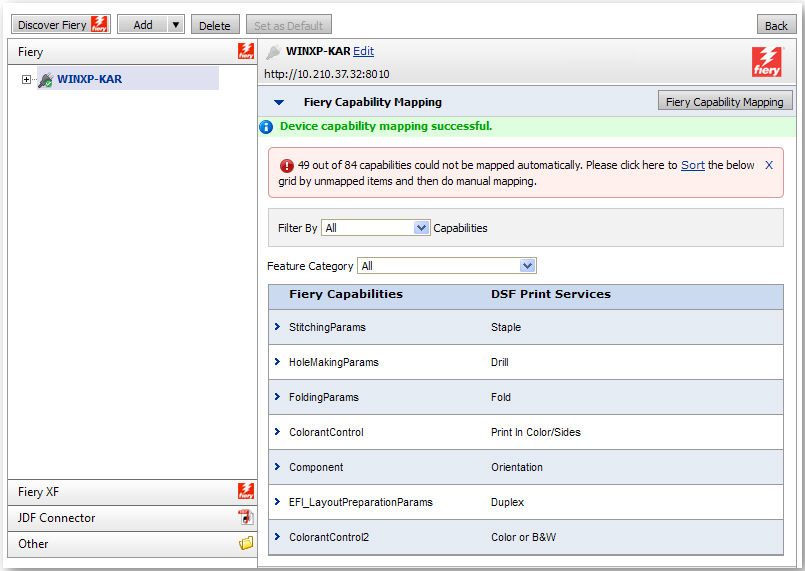
Task: Expand the Component row
Action: tap(277, 466)
